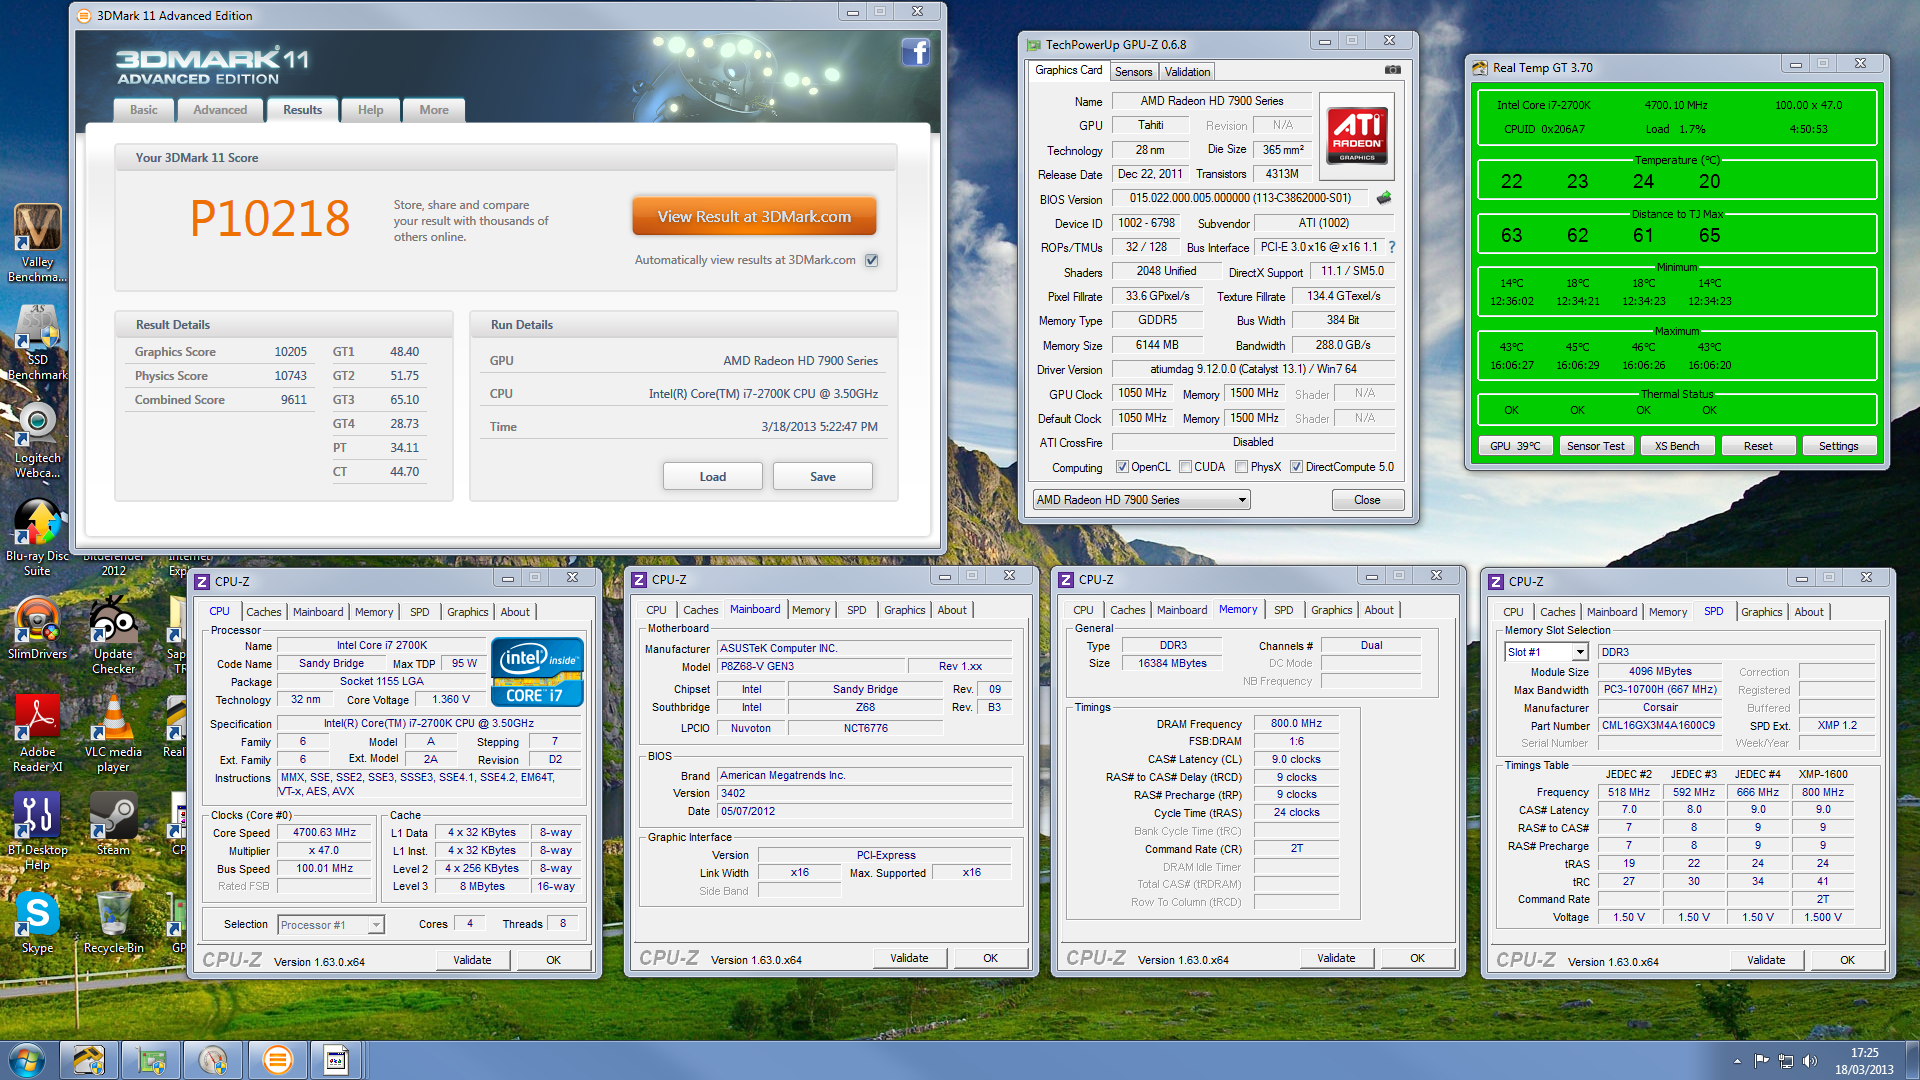Click the GPU 39°C button in Real Temp

(x=1515, y=446)
